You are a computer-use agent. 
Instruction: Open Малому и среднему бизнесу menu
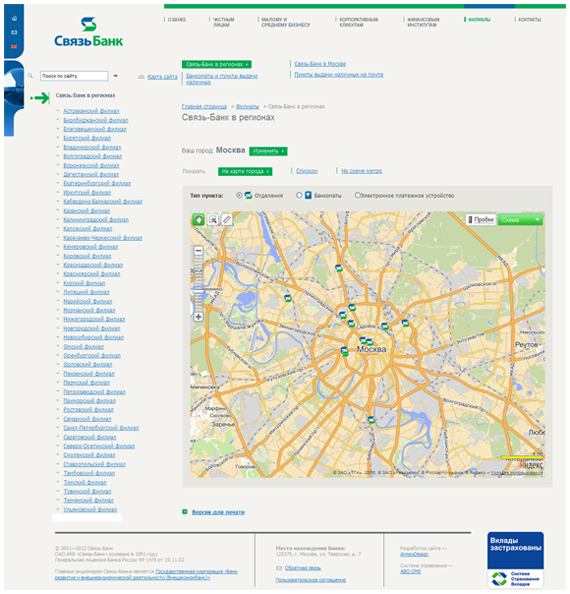pyautogui.click(x=286, y=22)
